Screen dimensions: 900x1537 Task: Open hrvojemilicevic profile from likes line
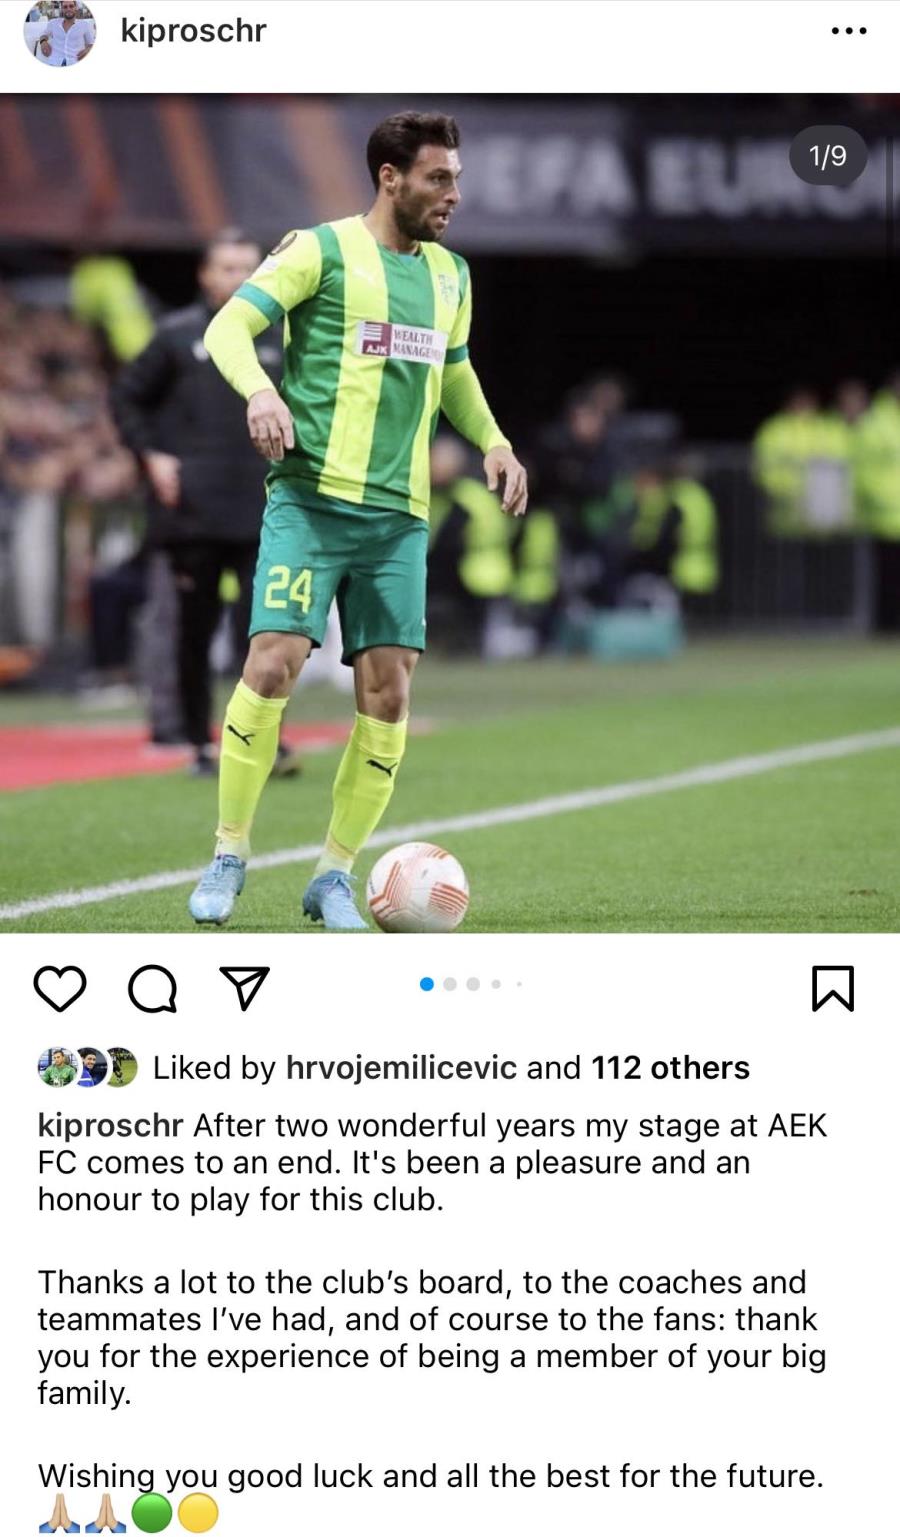pyautogui.click(x=402, y=1068)
